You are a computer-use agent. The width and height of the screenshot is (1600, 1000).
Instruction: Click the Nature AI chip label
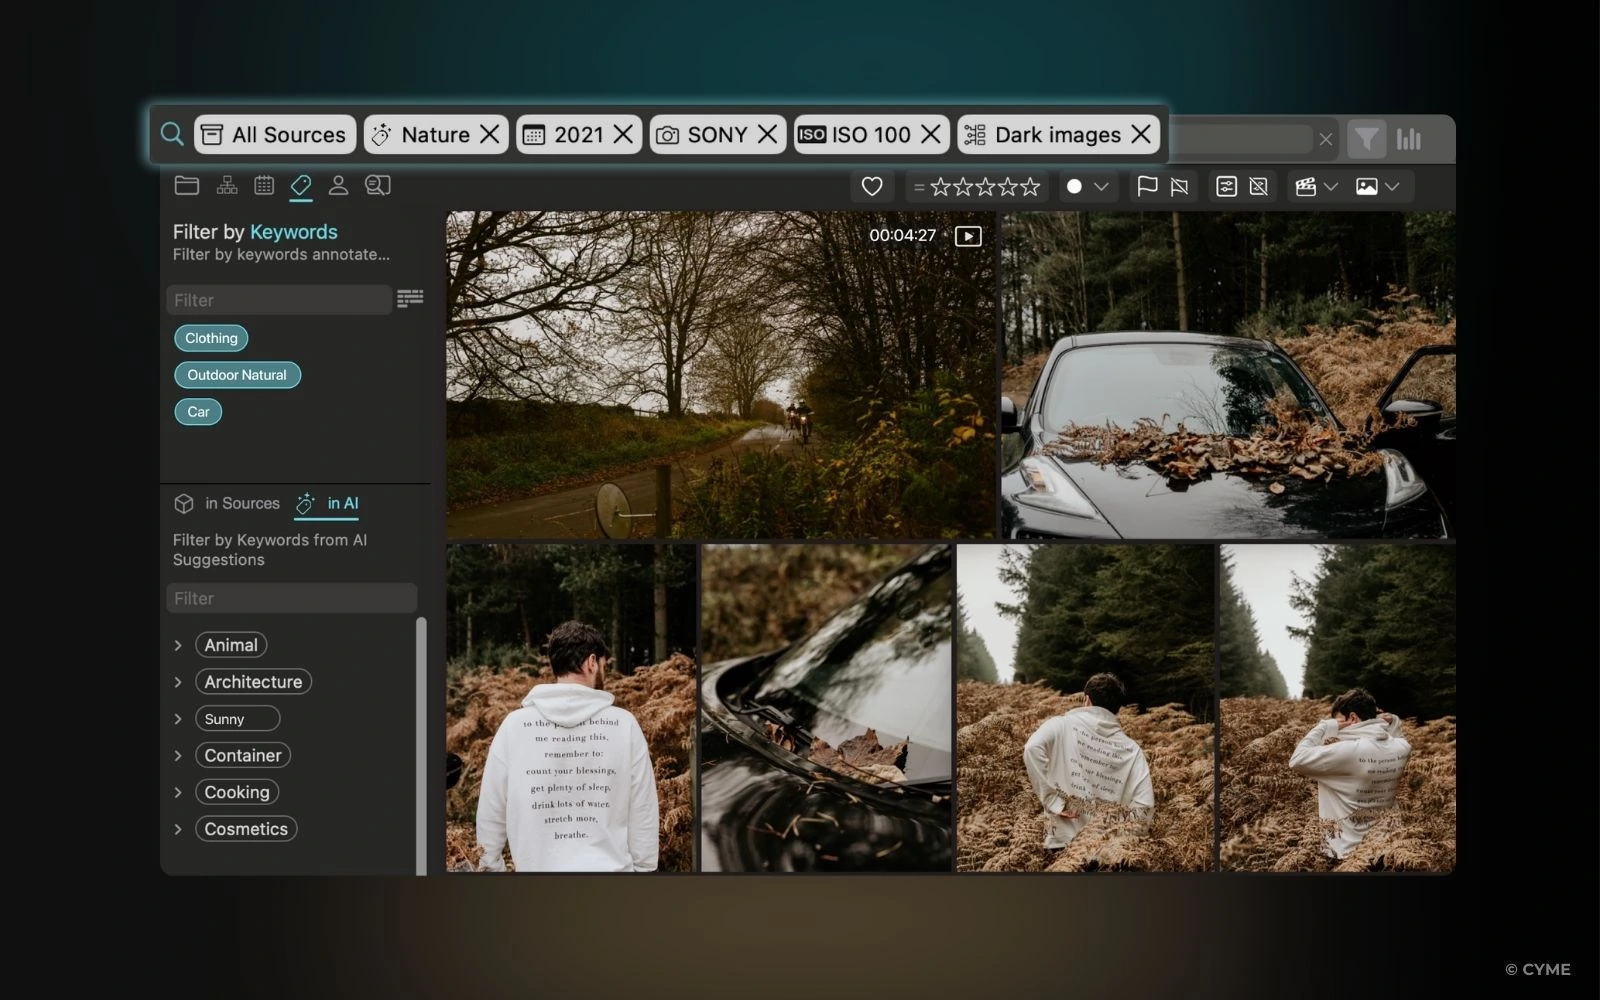(x=435, y=134)
